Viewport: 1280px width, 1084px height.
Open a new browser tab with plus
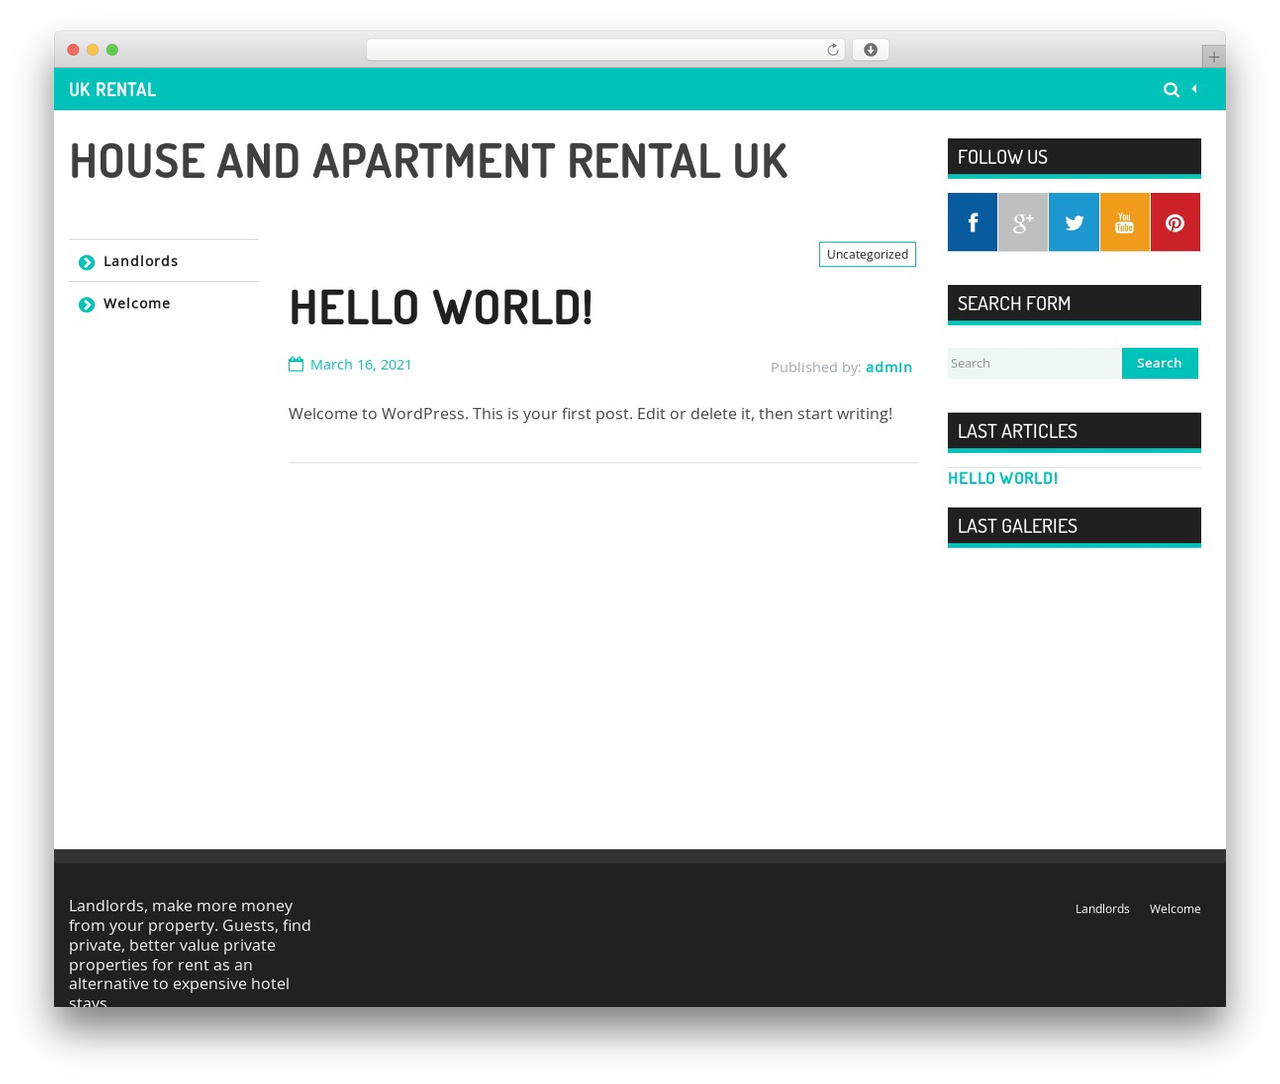(x=1213, y=57)
